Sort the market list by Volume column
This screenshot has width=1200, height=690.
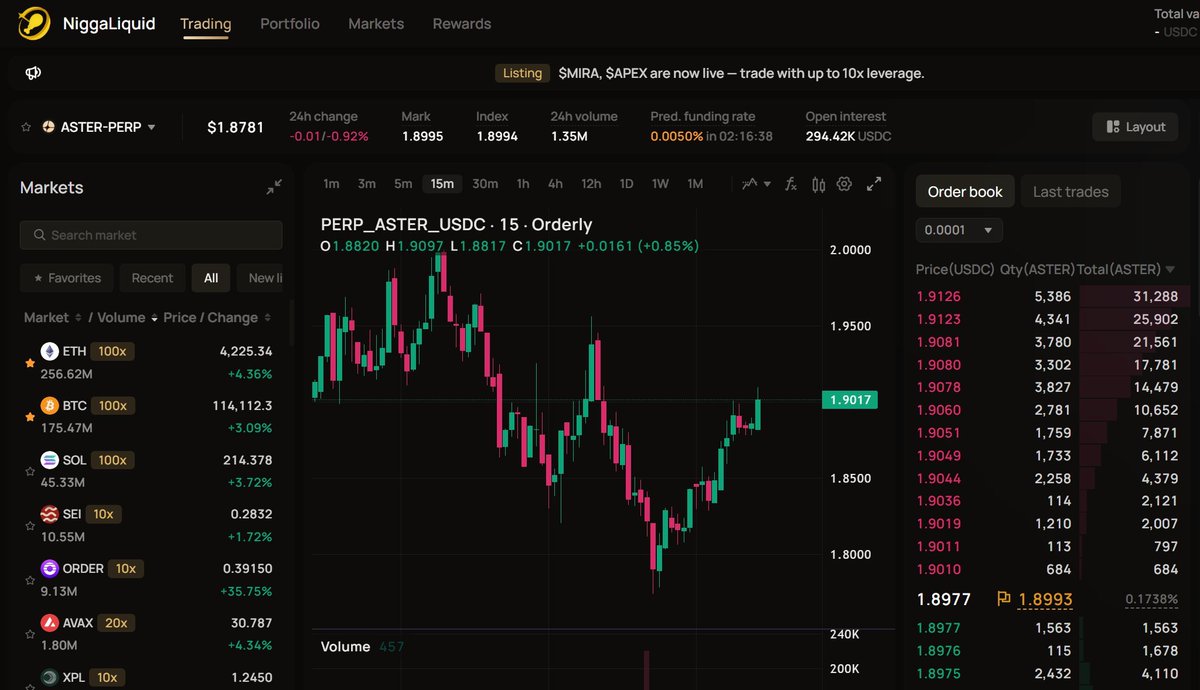[x=128, y=317]
